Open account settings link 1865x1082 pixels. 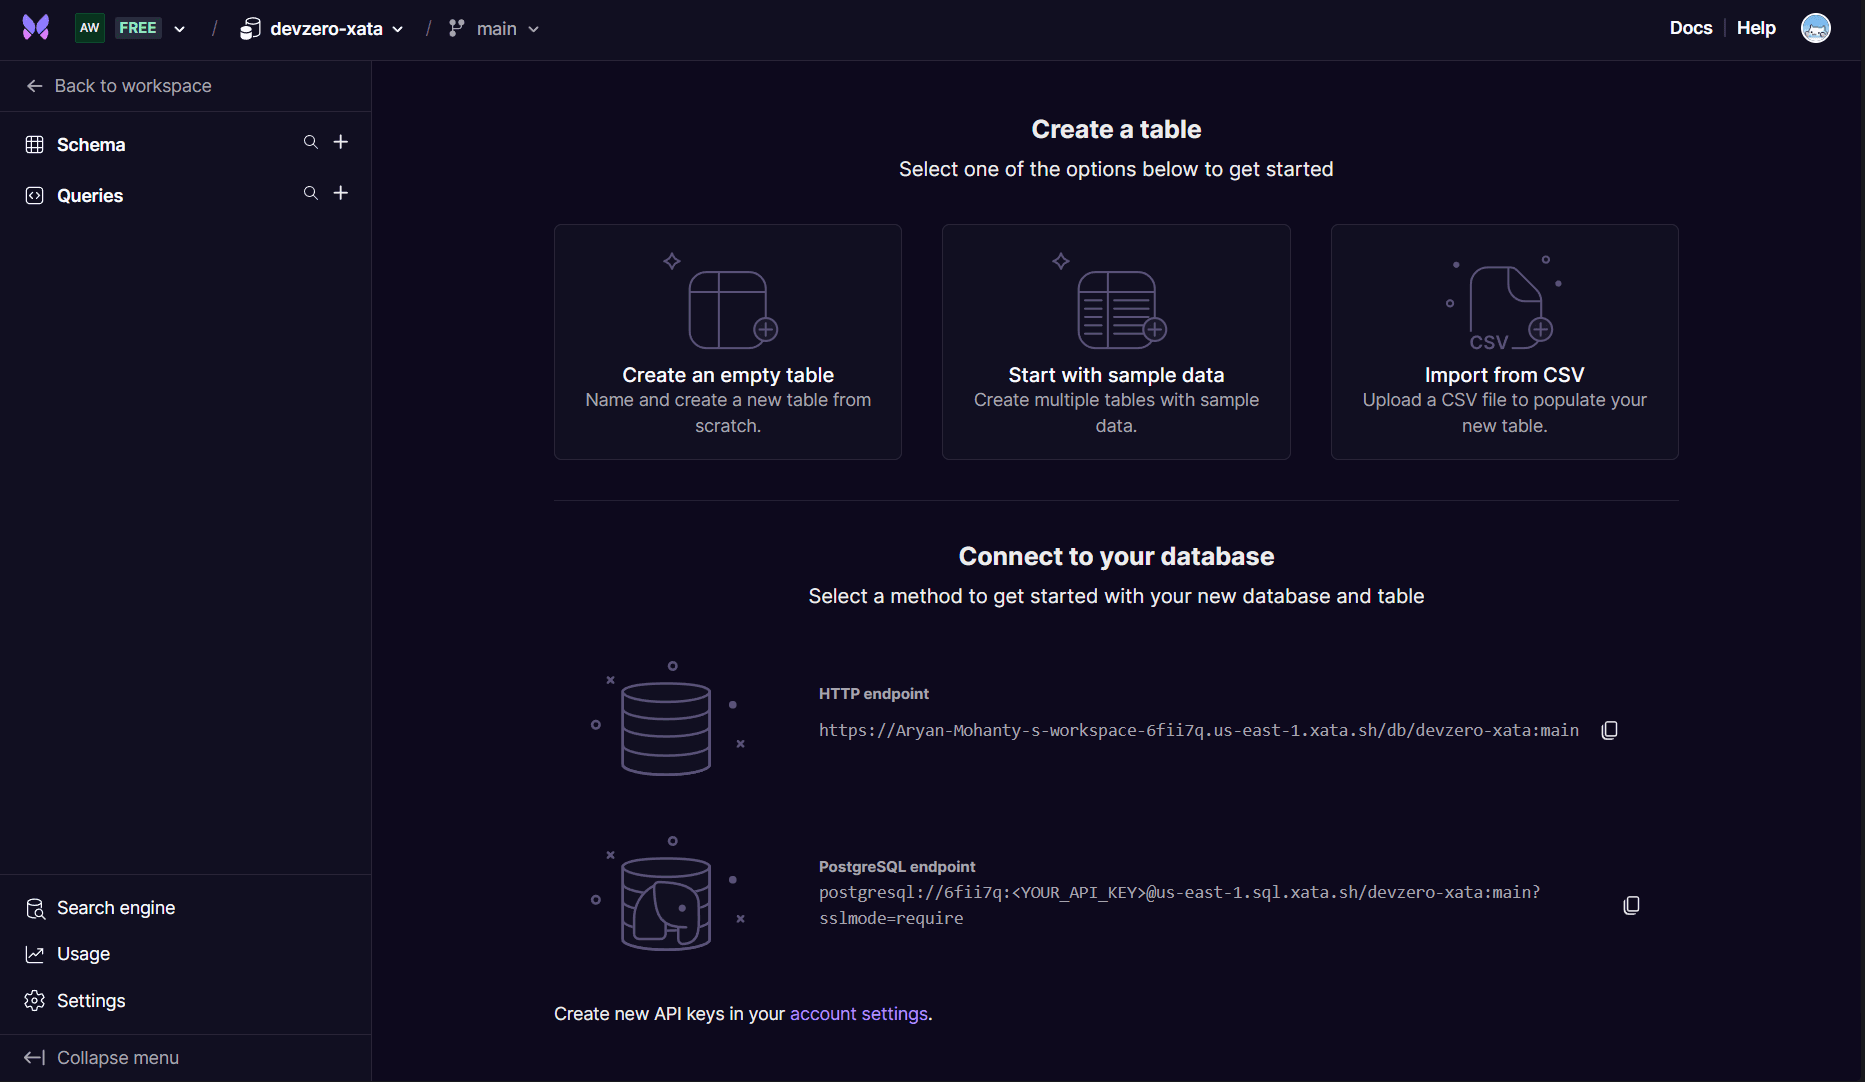[x=858, y=1013]
